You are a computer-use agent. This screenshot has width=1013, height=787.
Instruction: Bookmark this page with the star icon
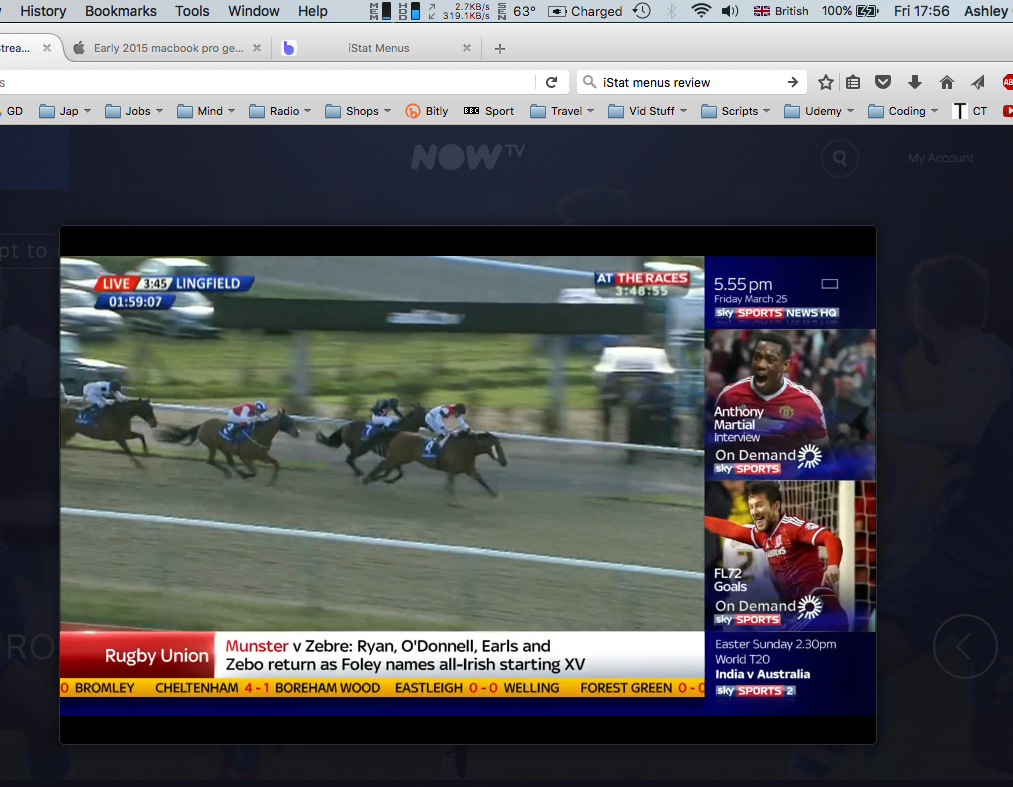(825, 82)
